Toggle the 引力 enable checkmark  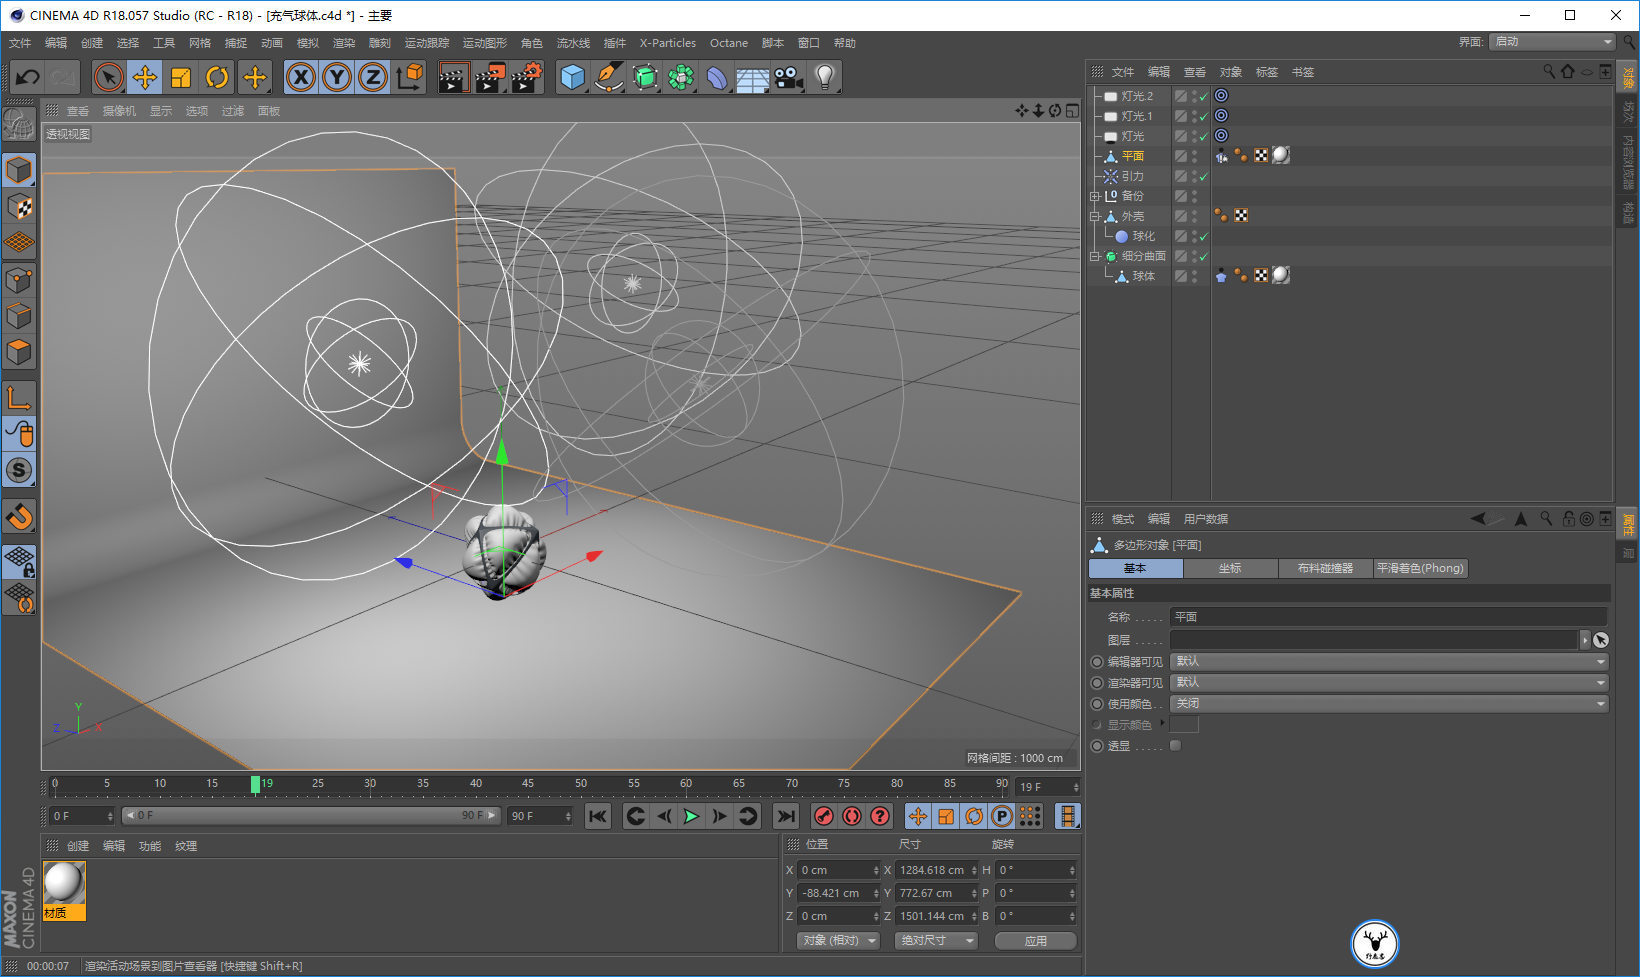point(1204,177)
